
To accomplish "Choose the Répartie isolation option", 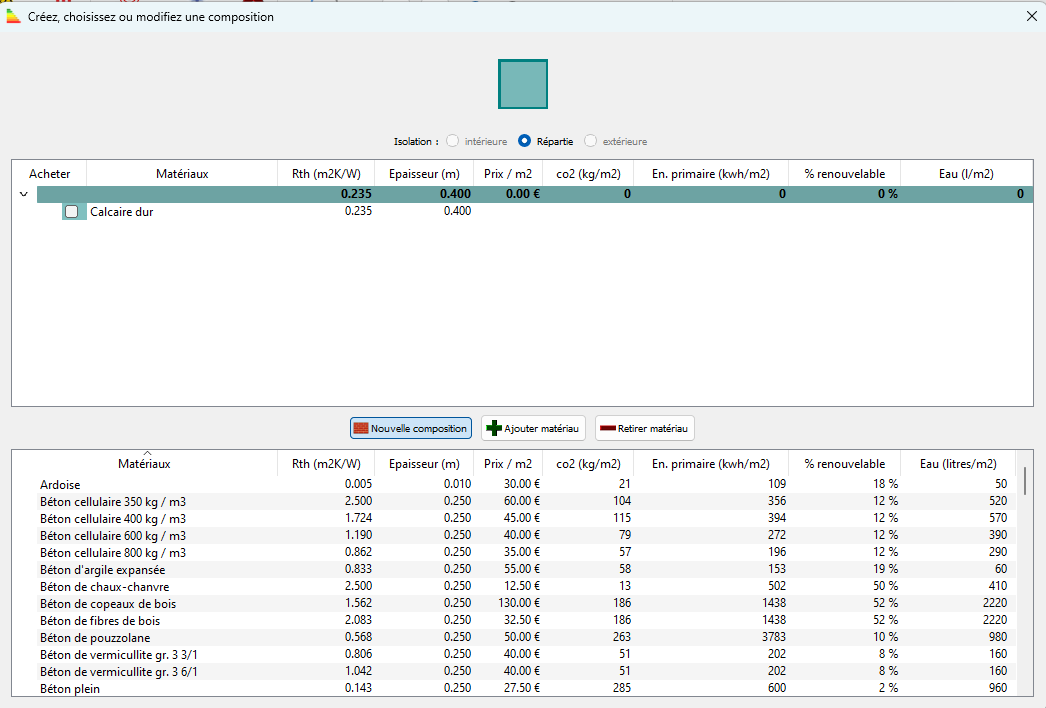I will point(525,142).
